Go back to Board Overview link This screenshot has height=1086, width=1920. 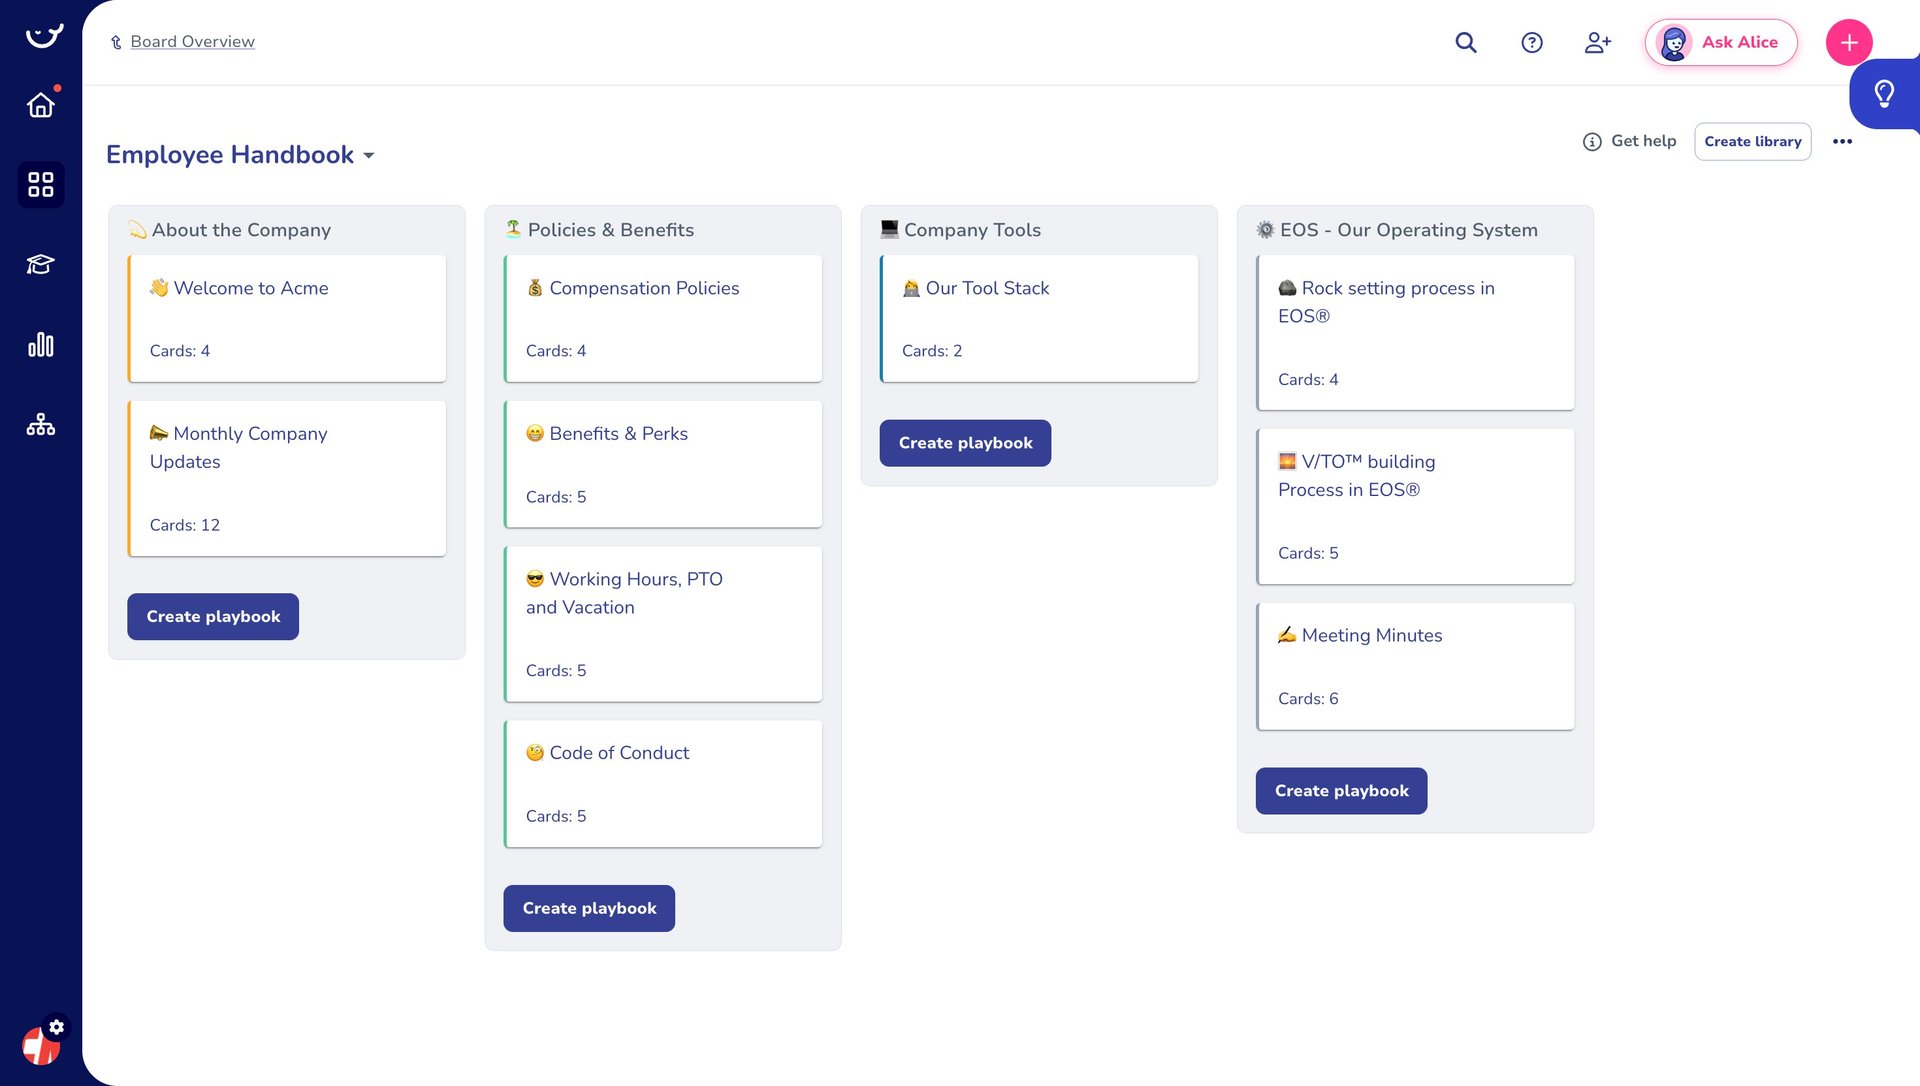tap(192, 42)
